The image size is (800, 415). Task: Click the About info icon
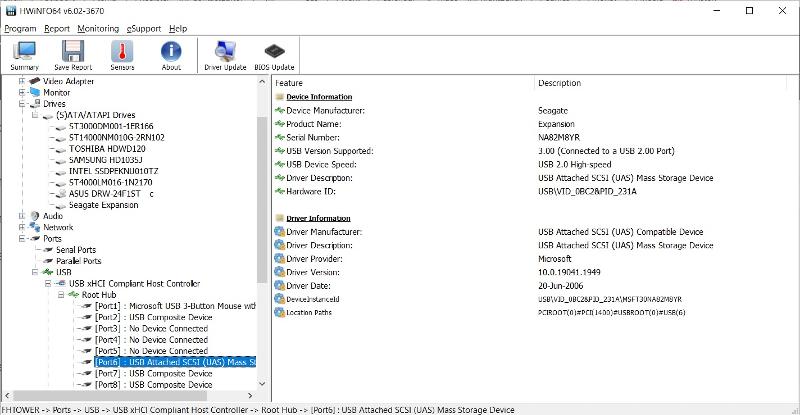171,55
